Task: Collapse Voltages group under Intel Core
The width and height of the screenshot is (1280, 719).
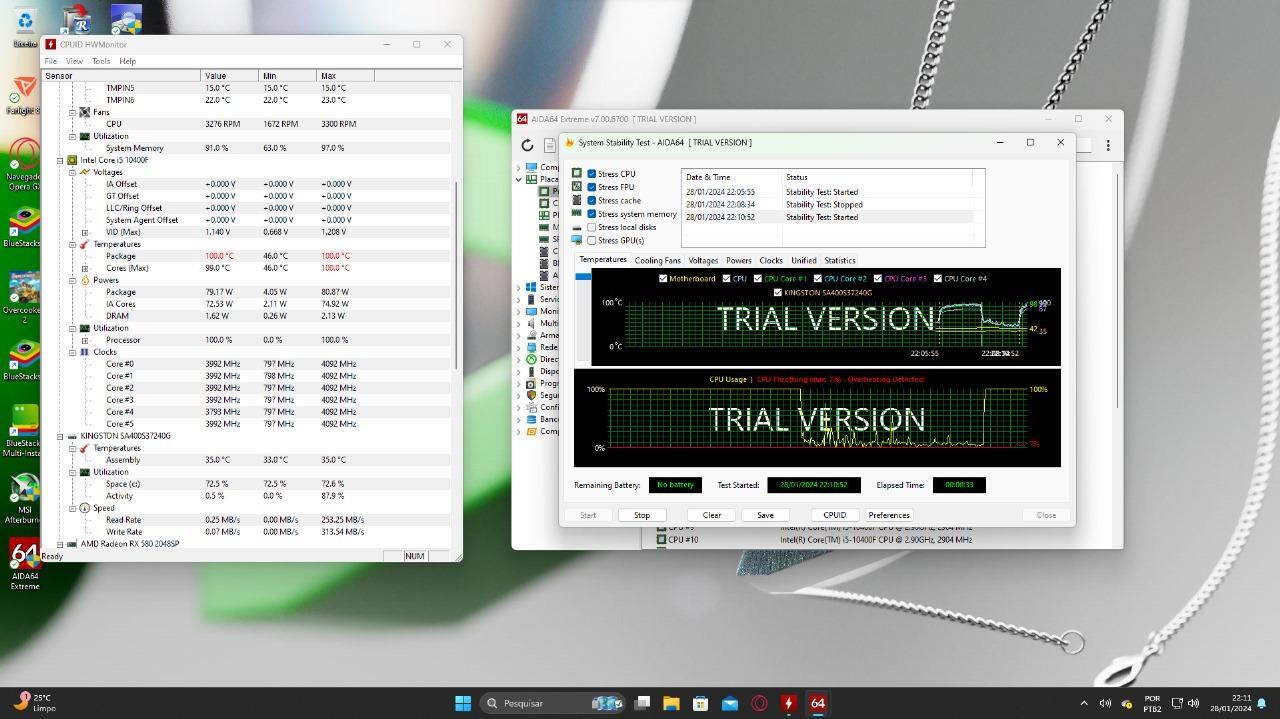Action: [x=72, y=172]
